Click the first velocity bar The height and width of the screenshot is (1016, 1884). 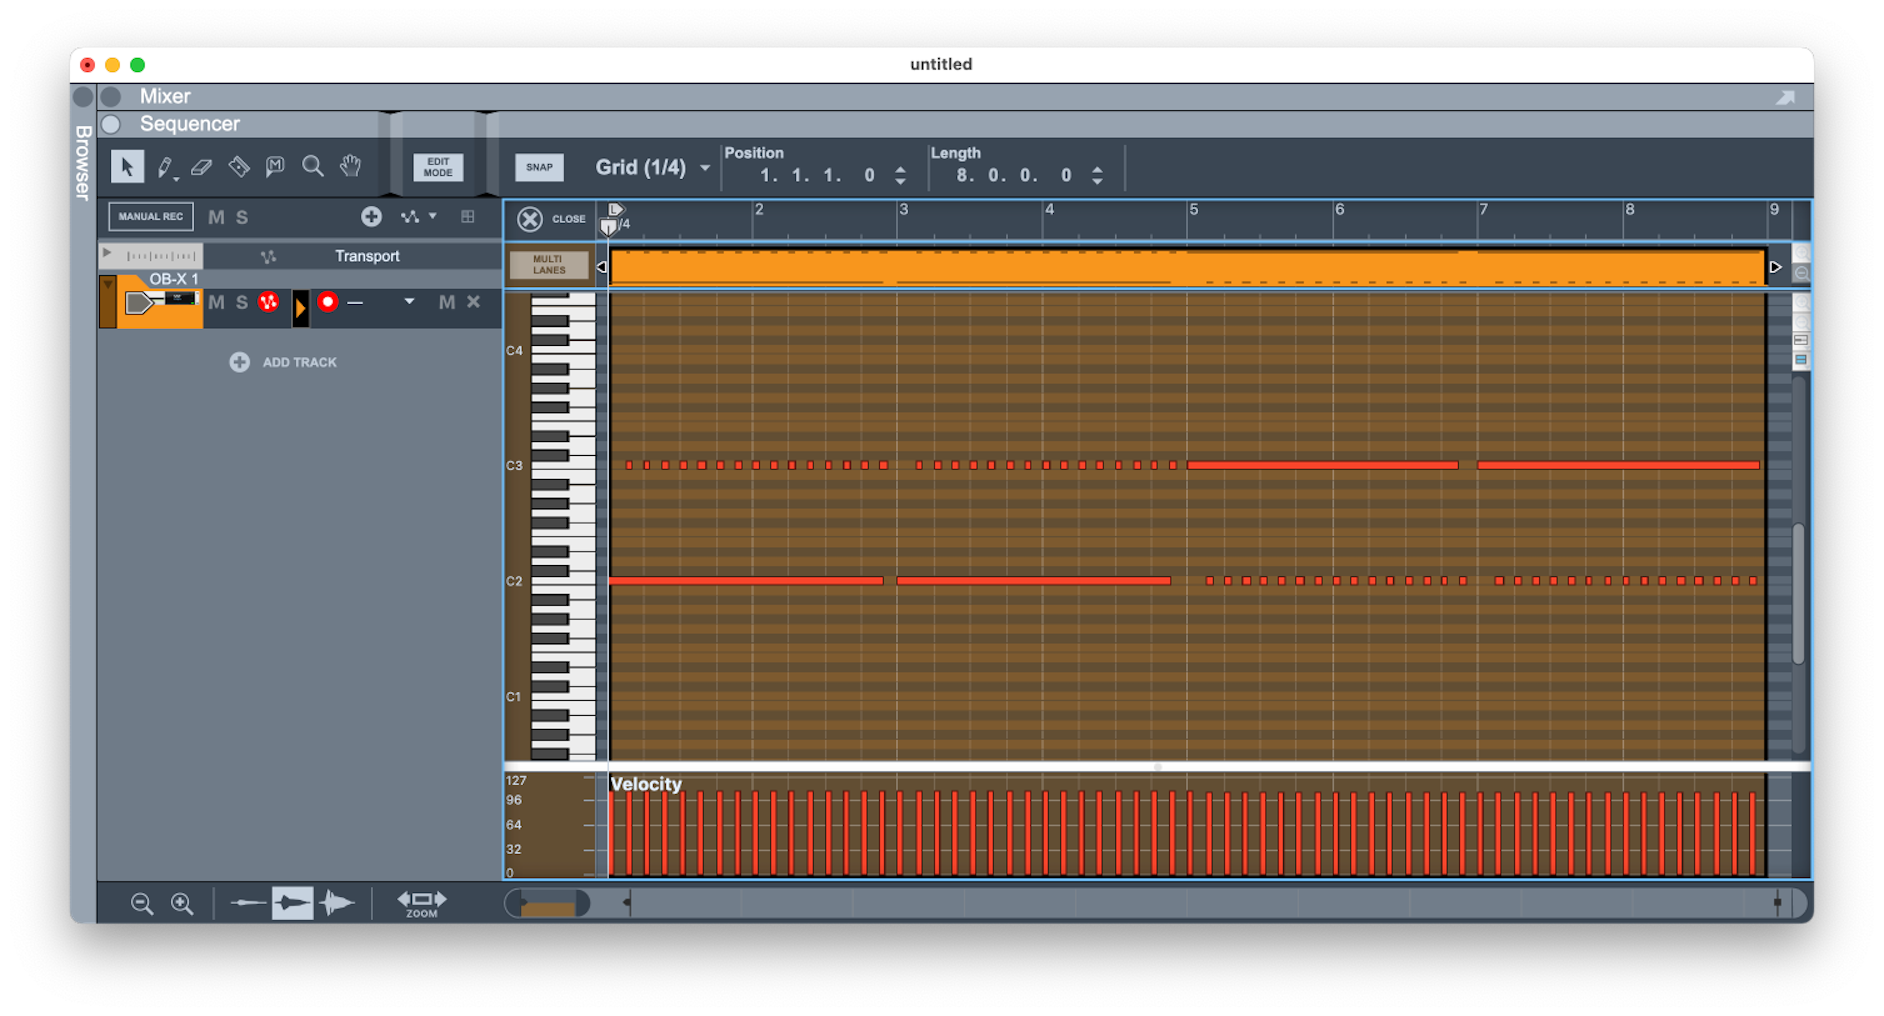coord(612,834)
